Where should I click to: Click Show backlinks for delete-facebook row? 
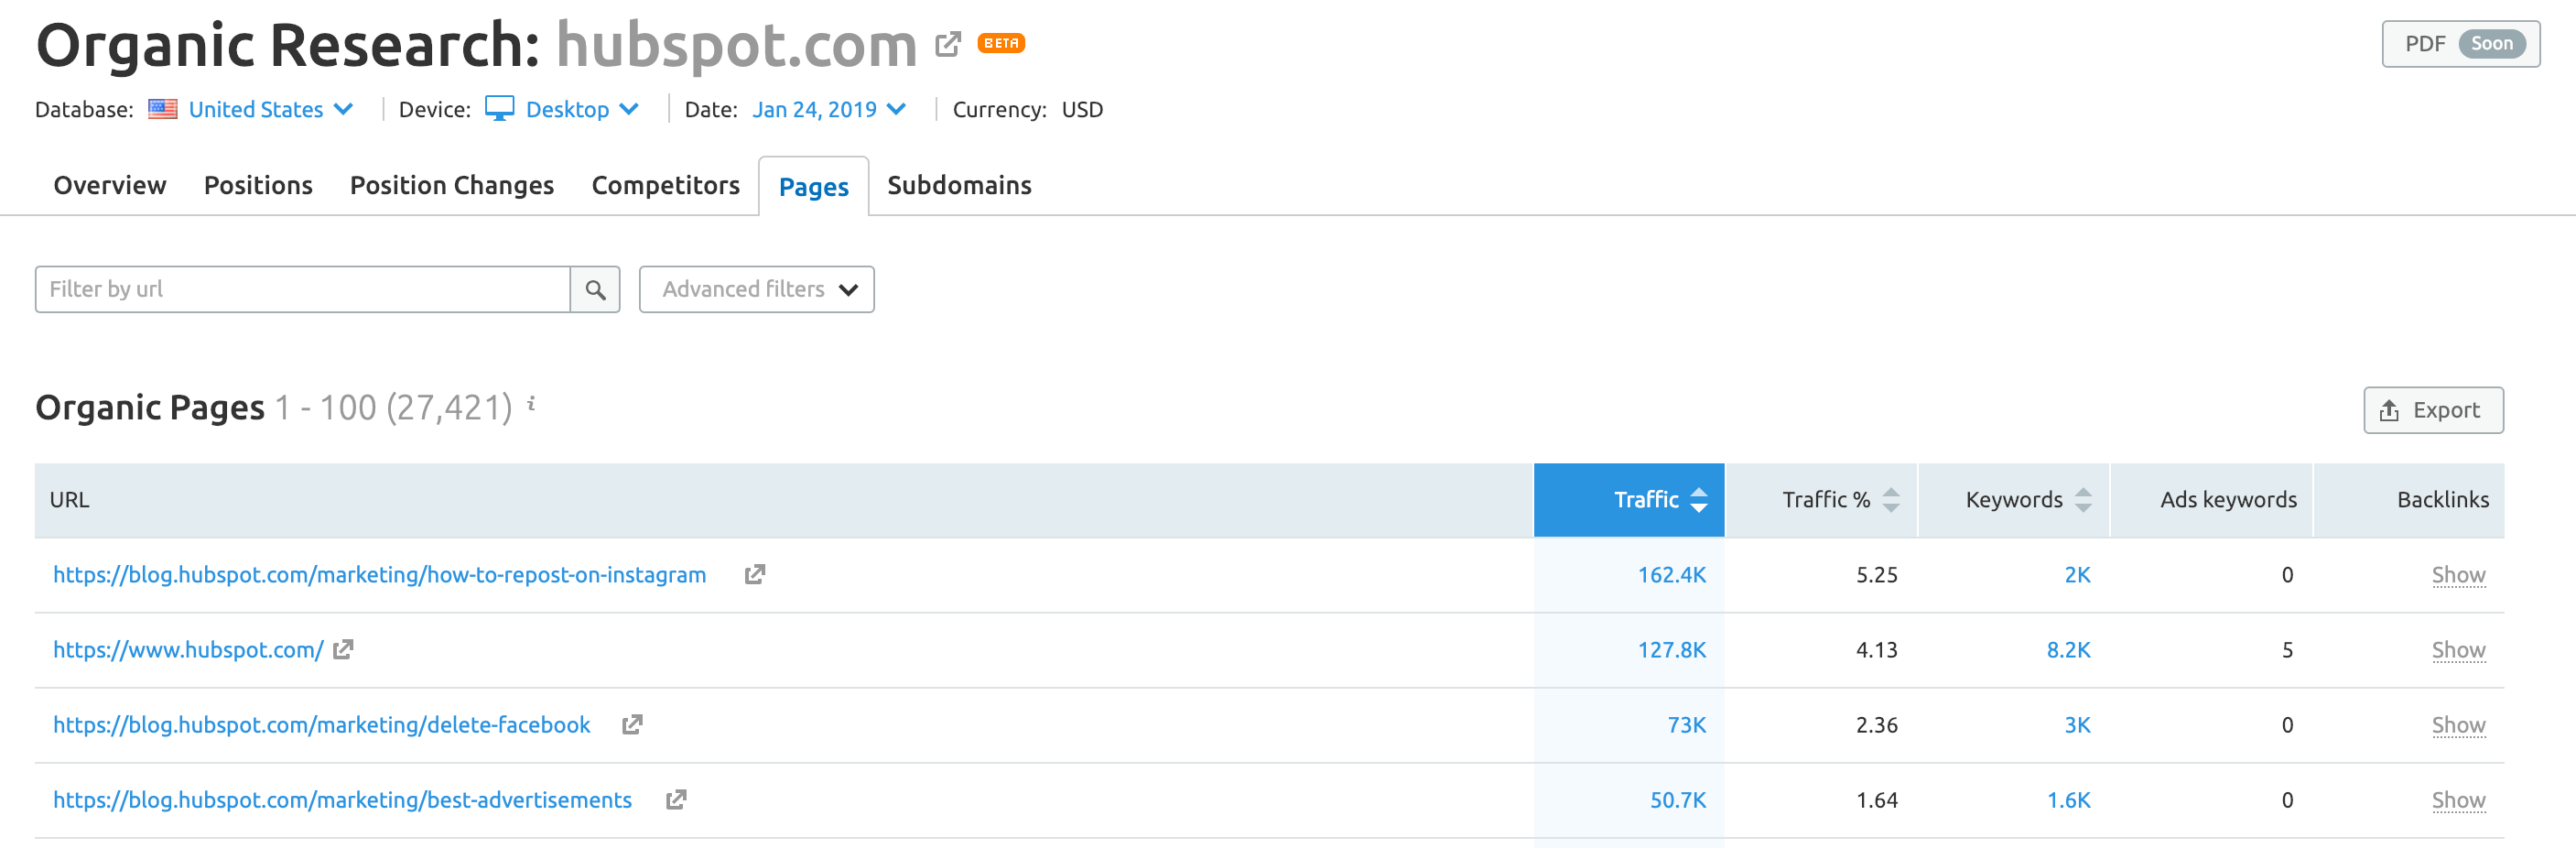coord(2458,724)
